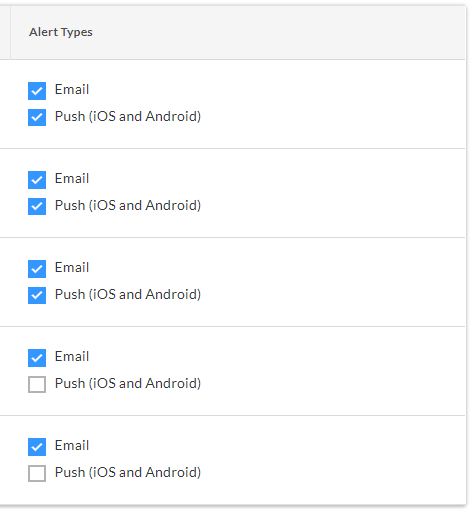This screenshot has width=472, height=512.
Task: Enable the unchecked Push checkbox in fourth row
Action: point(37,384)
